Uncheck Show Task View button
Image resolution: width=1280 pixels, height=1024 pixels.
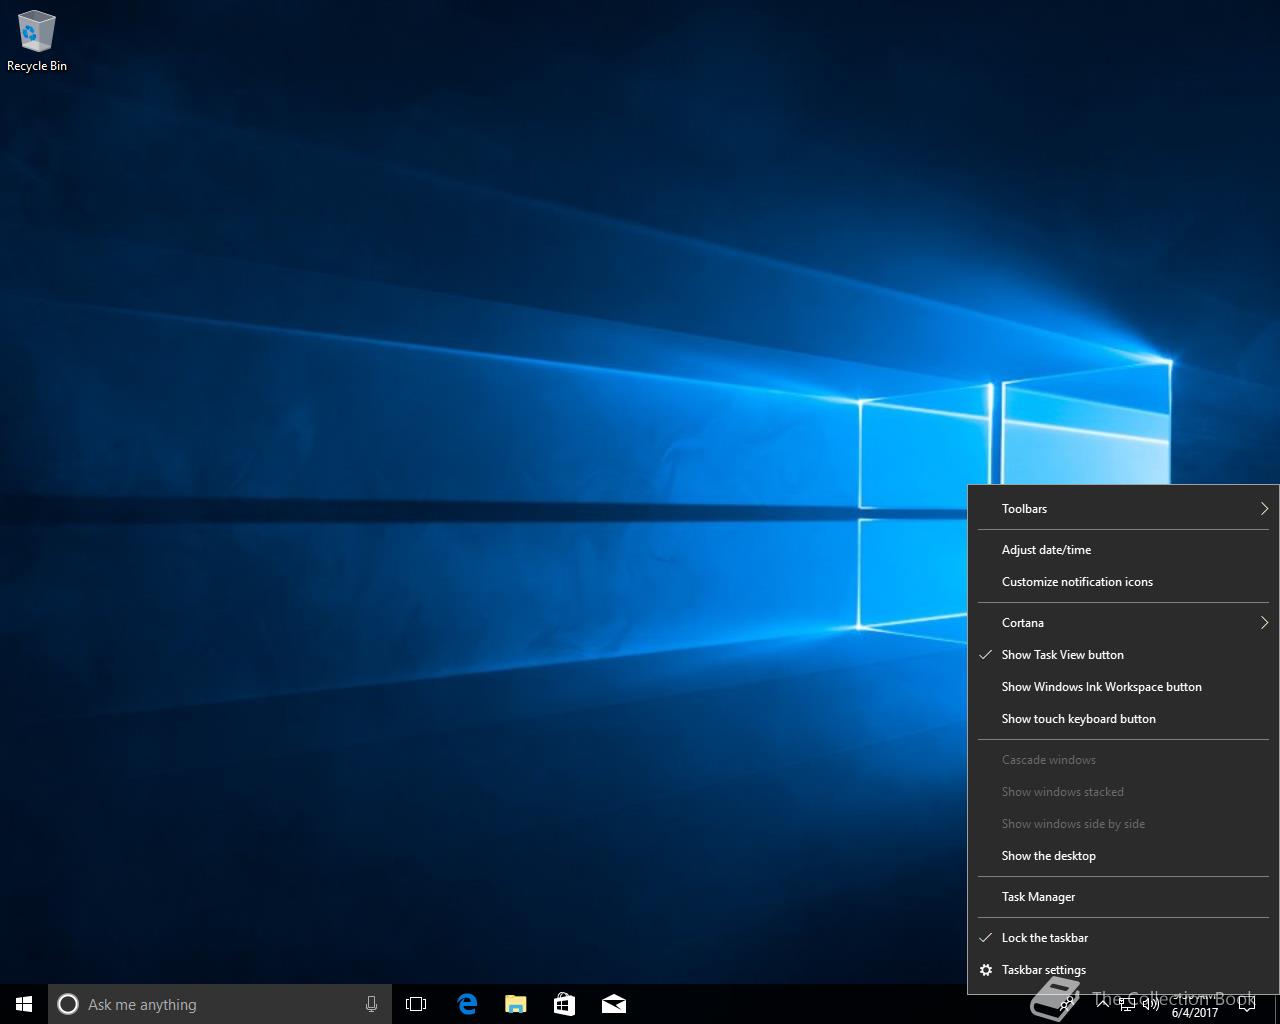click(x=1123, y=654)
